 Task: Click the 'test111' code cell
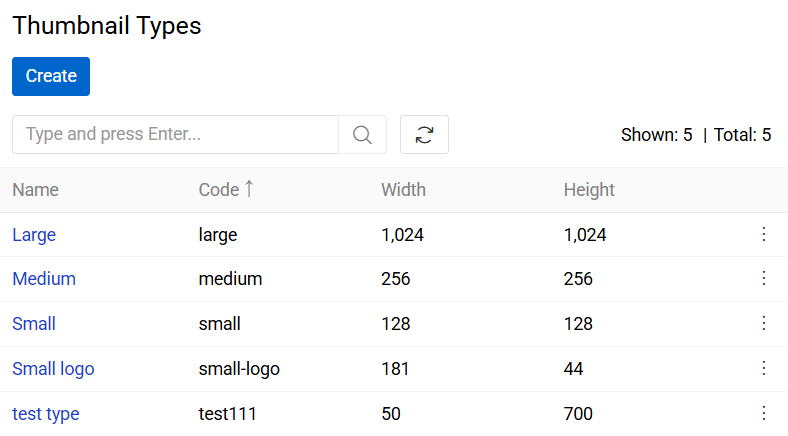228,414
